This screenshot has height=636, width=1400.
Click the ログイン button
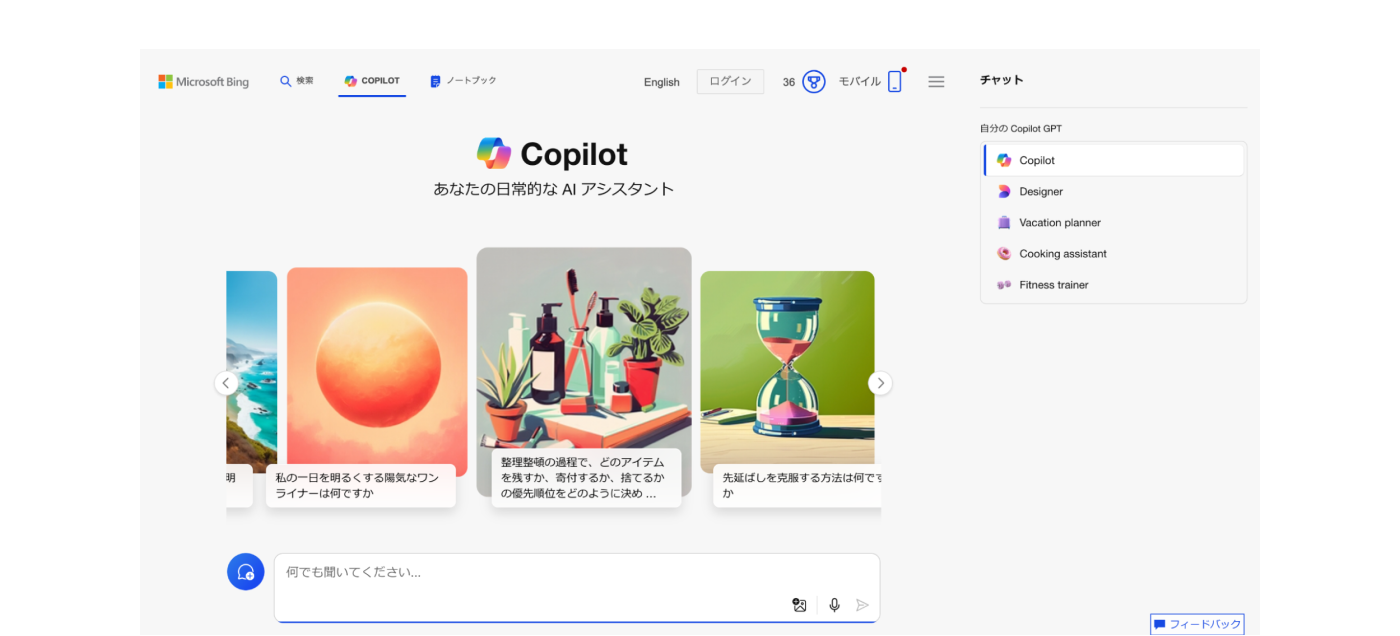730,82
